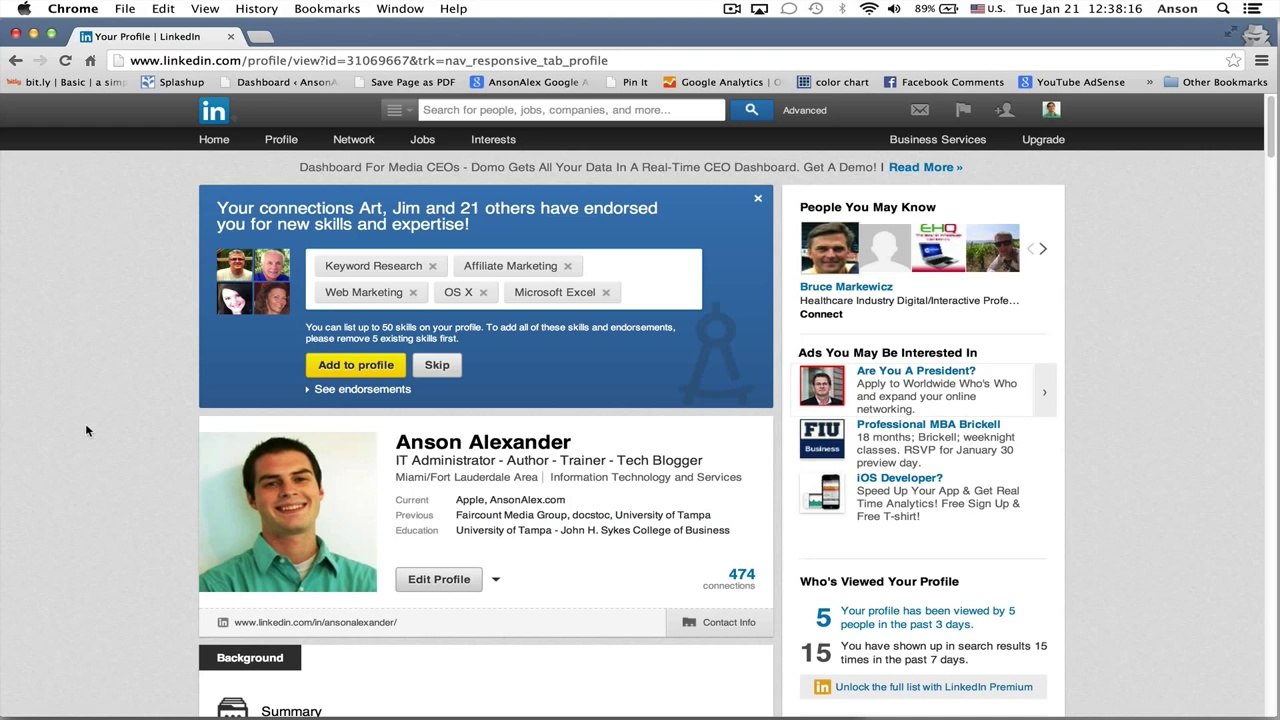1280x720 pixels.
Task: Open the Apple menu
Action: click(24, 9)
